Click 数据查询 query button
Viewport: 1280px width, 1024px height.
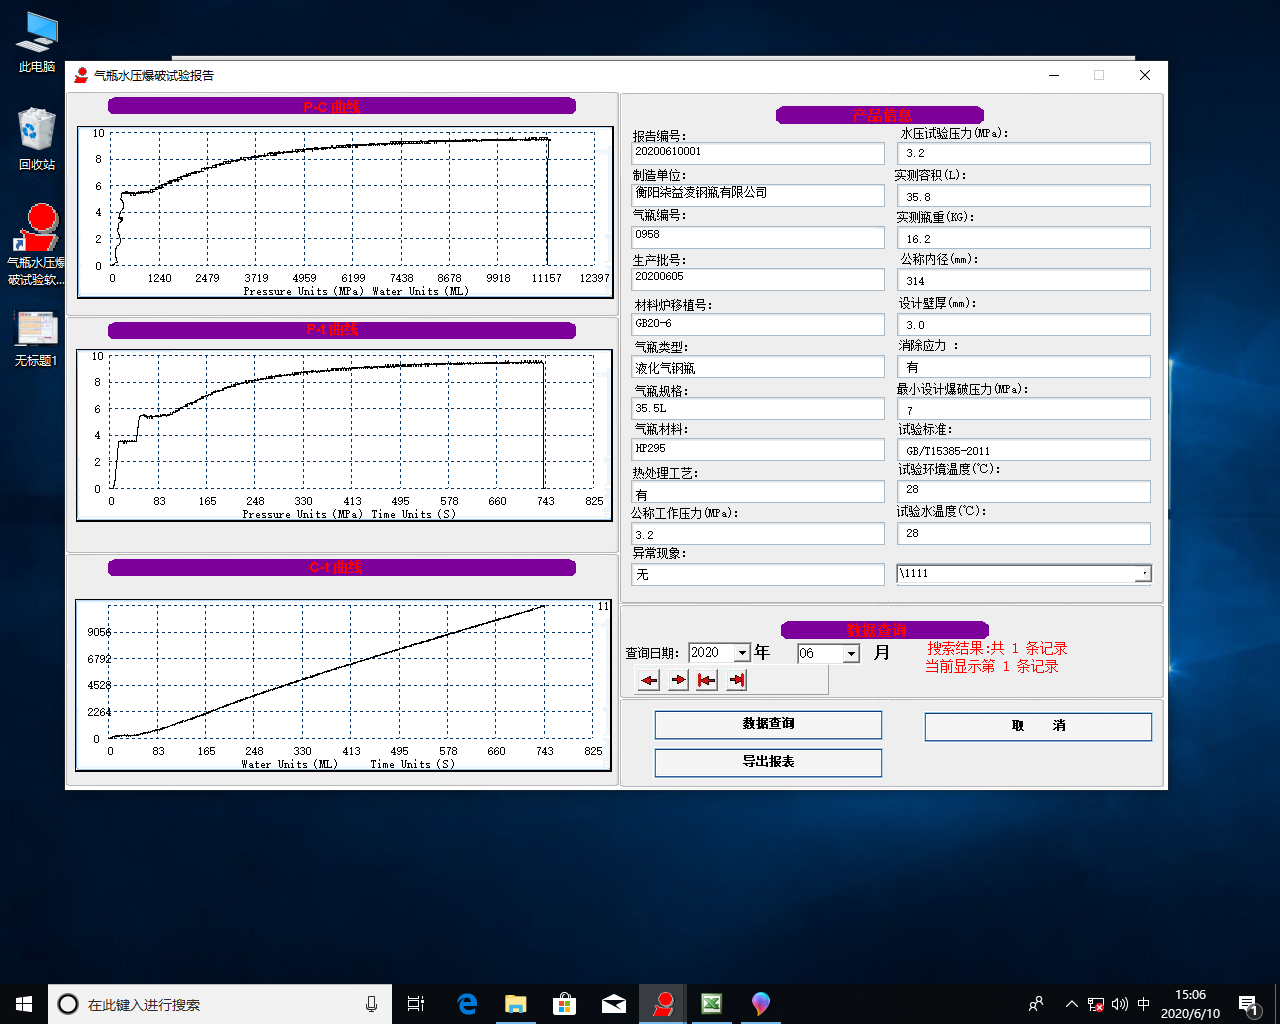(768, 724)
